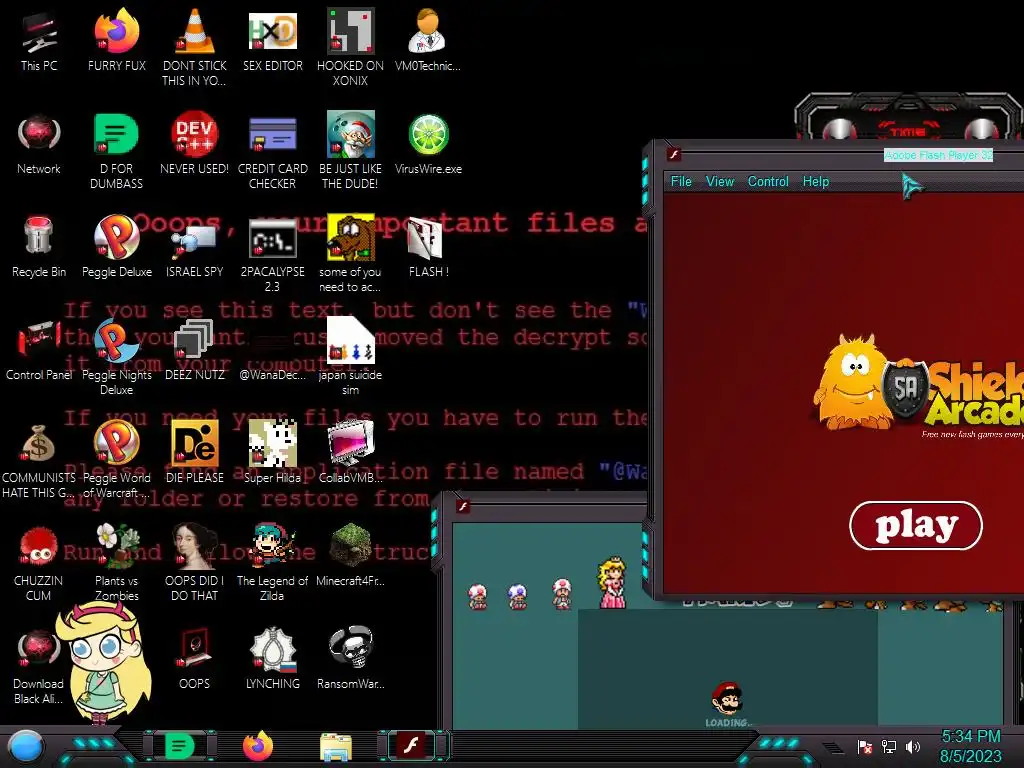This screenshot has height=768, width=1024.
Task: Click Princess Peach in the Mario game window
Action: click(x=612, y=583)
